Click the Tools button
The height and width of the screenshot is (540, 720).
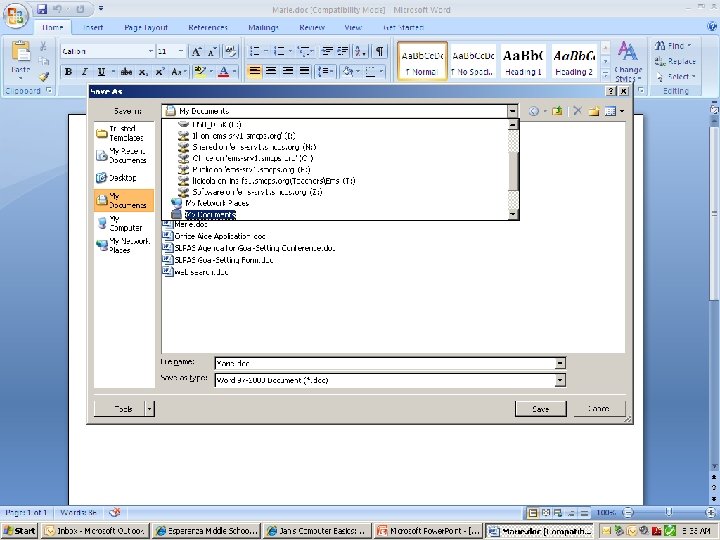tap(120, 409)
